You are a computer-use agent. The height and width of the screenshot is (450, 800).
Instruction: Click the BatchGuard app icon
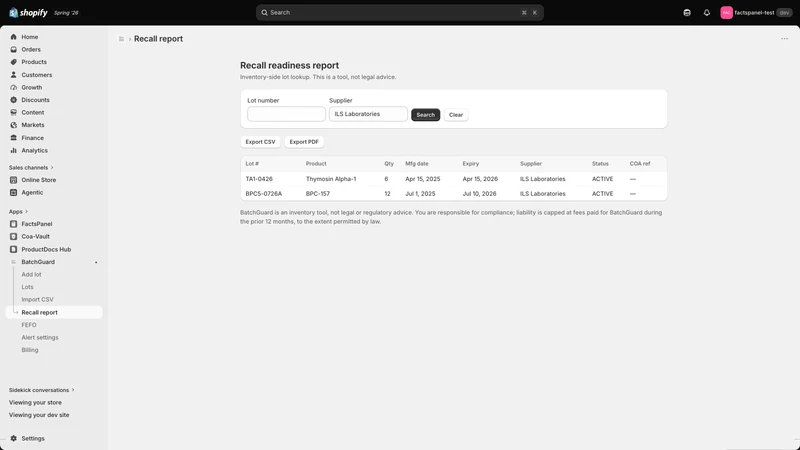click(x=13, y=262)
